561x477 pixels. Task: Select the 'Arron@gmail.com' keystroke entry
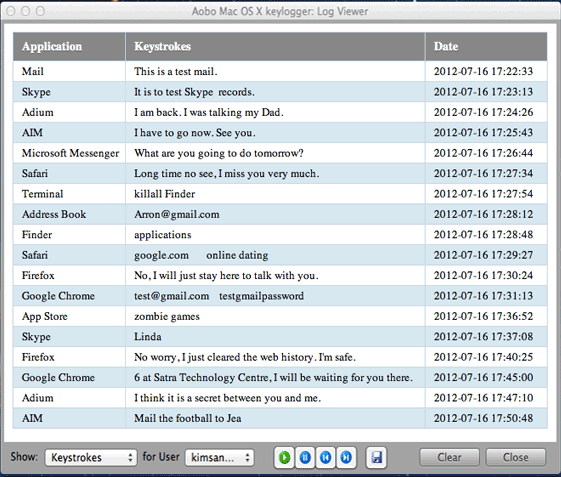pos(177,214)
